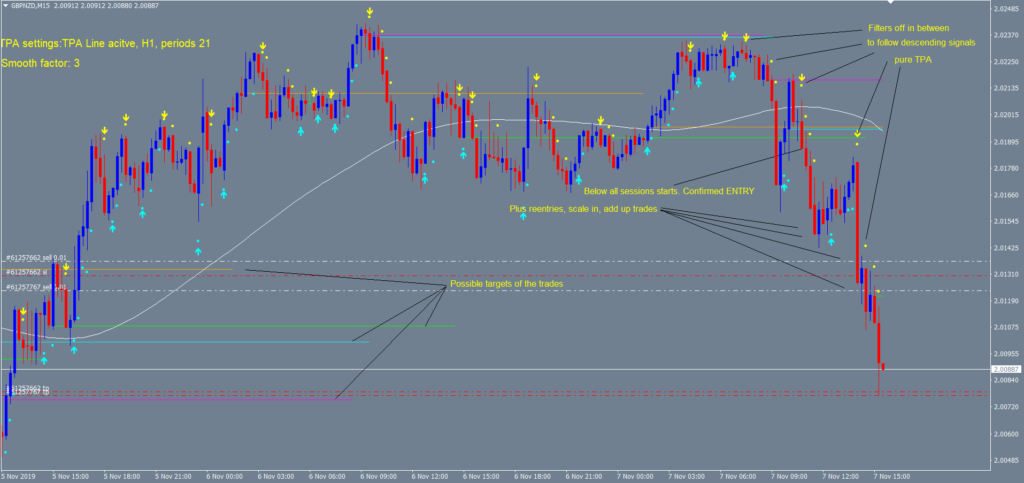
Task: Select yellow arrow pointed to by pure TPA
Action: 857,133
